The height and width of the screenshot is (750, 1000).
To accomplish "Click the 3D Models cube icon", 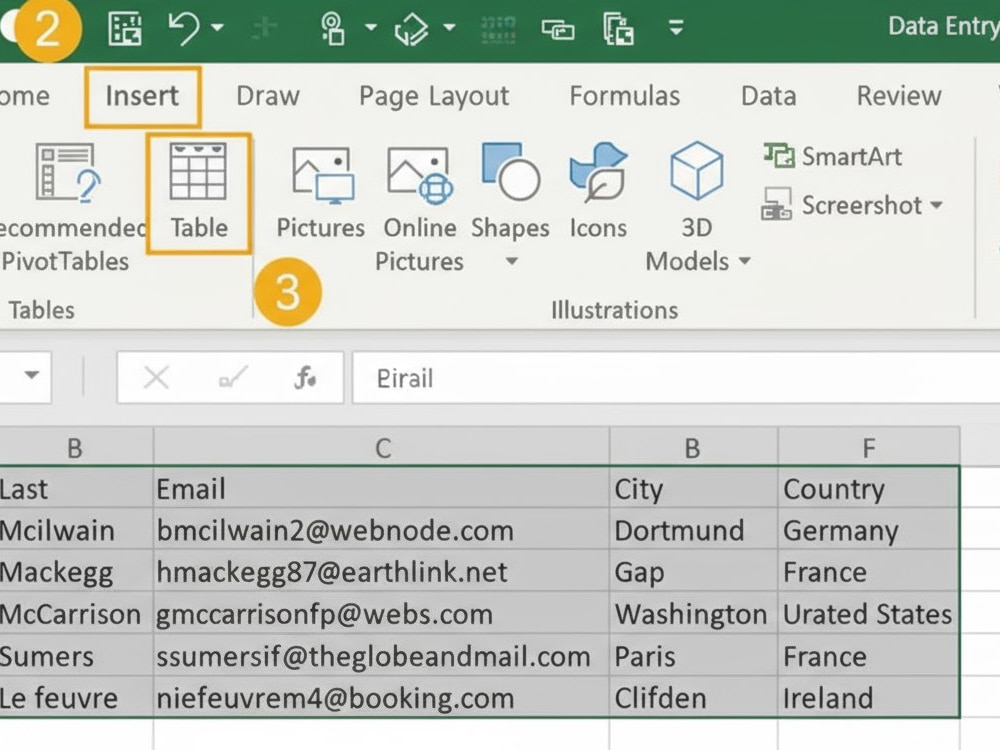I will (x=696, y=171).
